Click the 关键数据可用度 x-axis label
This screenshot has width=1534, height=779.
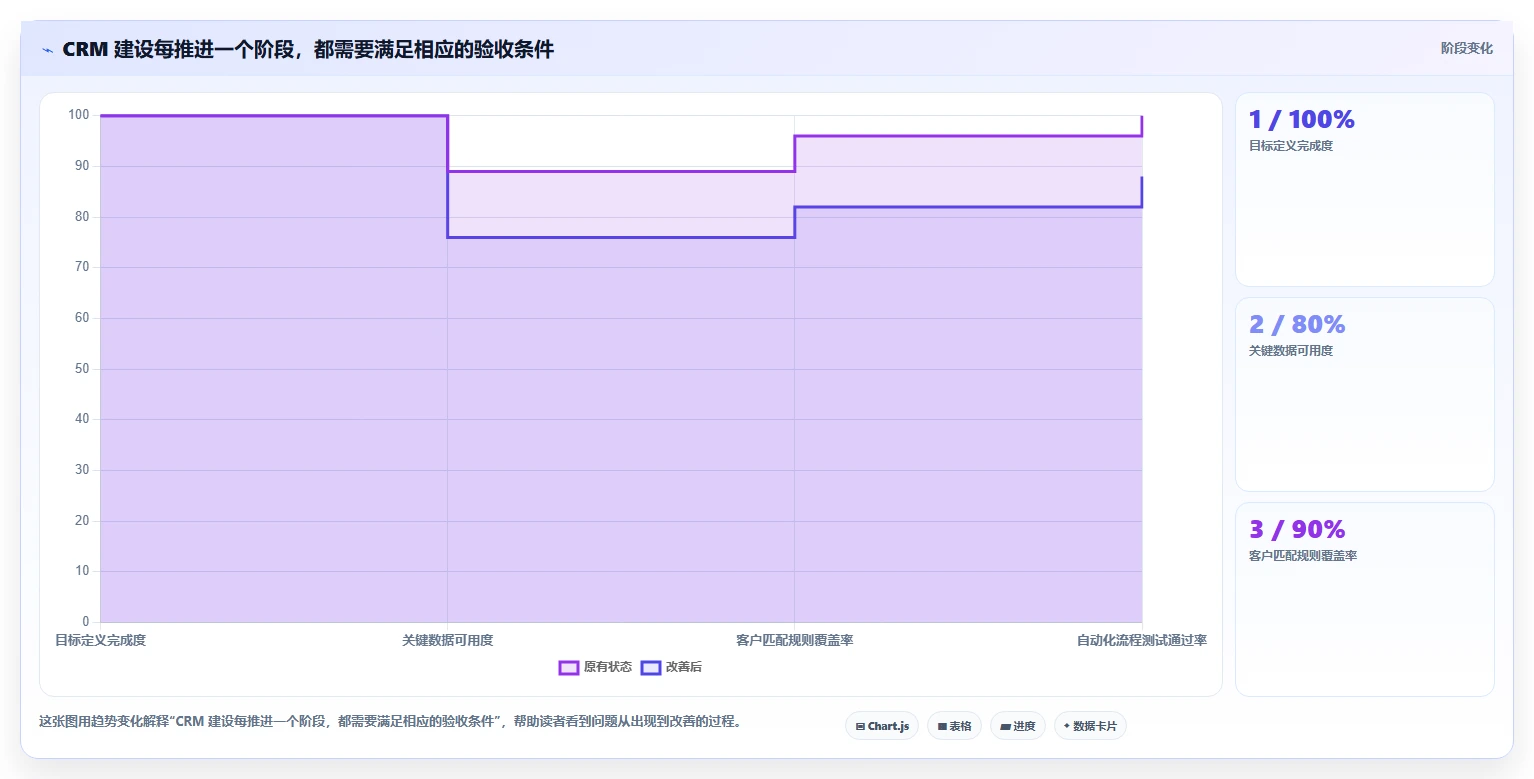pos(447,640)
